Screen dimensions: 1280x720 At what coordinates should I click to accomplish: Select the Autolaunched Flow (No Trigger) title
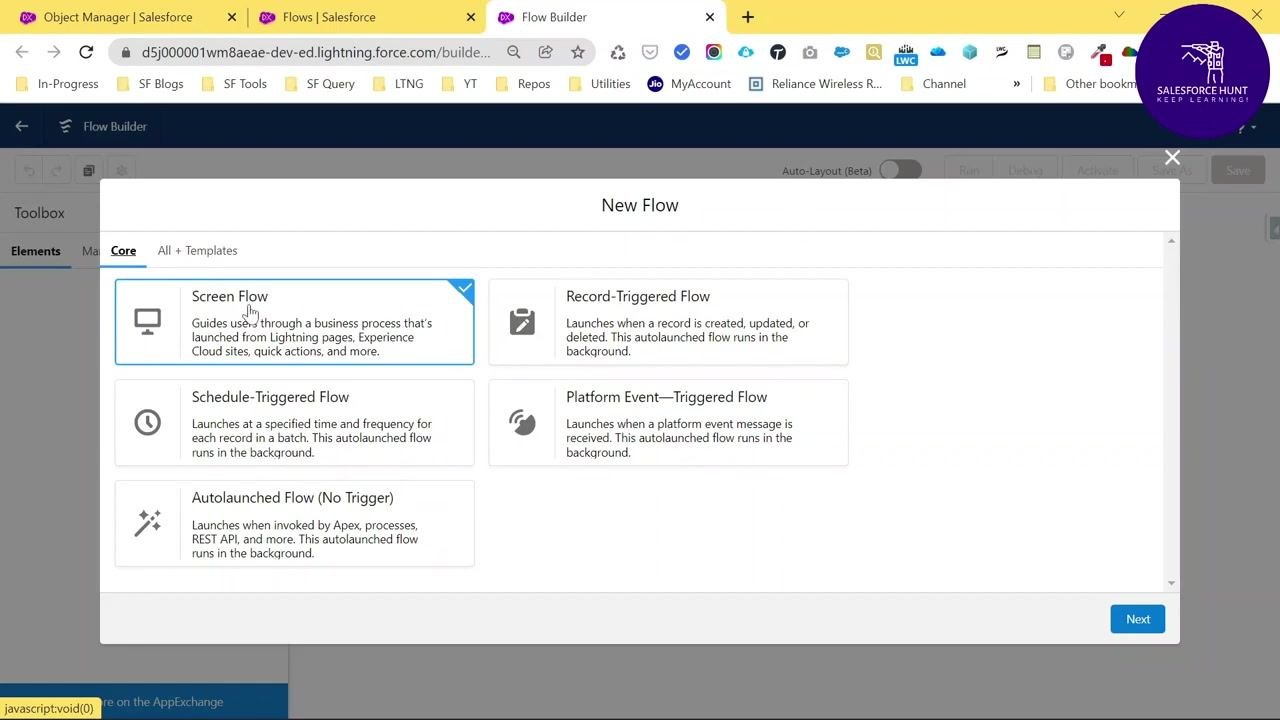(x=292, y=498)
